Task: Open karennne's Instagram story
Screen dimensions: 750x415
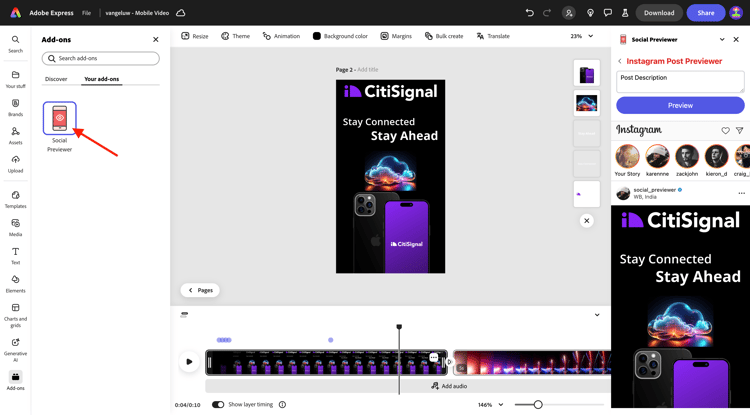Action: pos(657,161)
